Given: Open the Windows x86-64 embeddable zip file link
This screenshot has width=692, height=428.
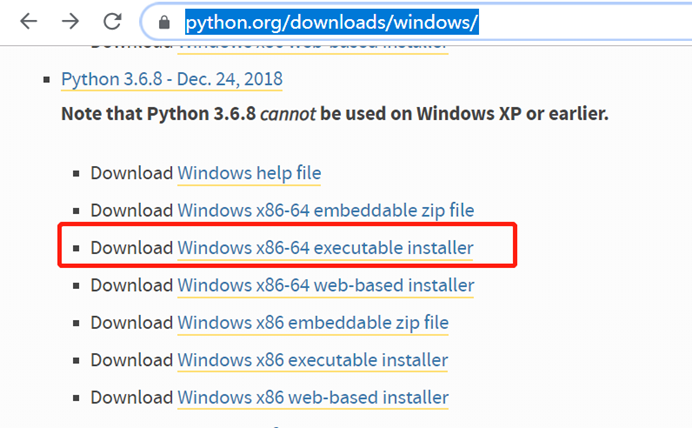Looking at the screenshot, I should [x=326, y=210].
